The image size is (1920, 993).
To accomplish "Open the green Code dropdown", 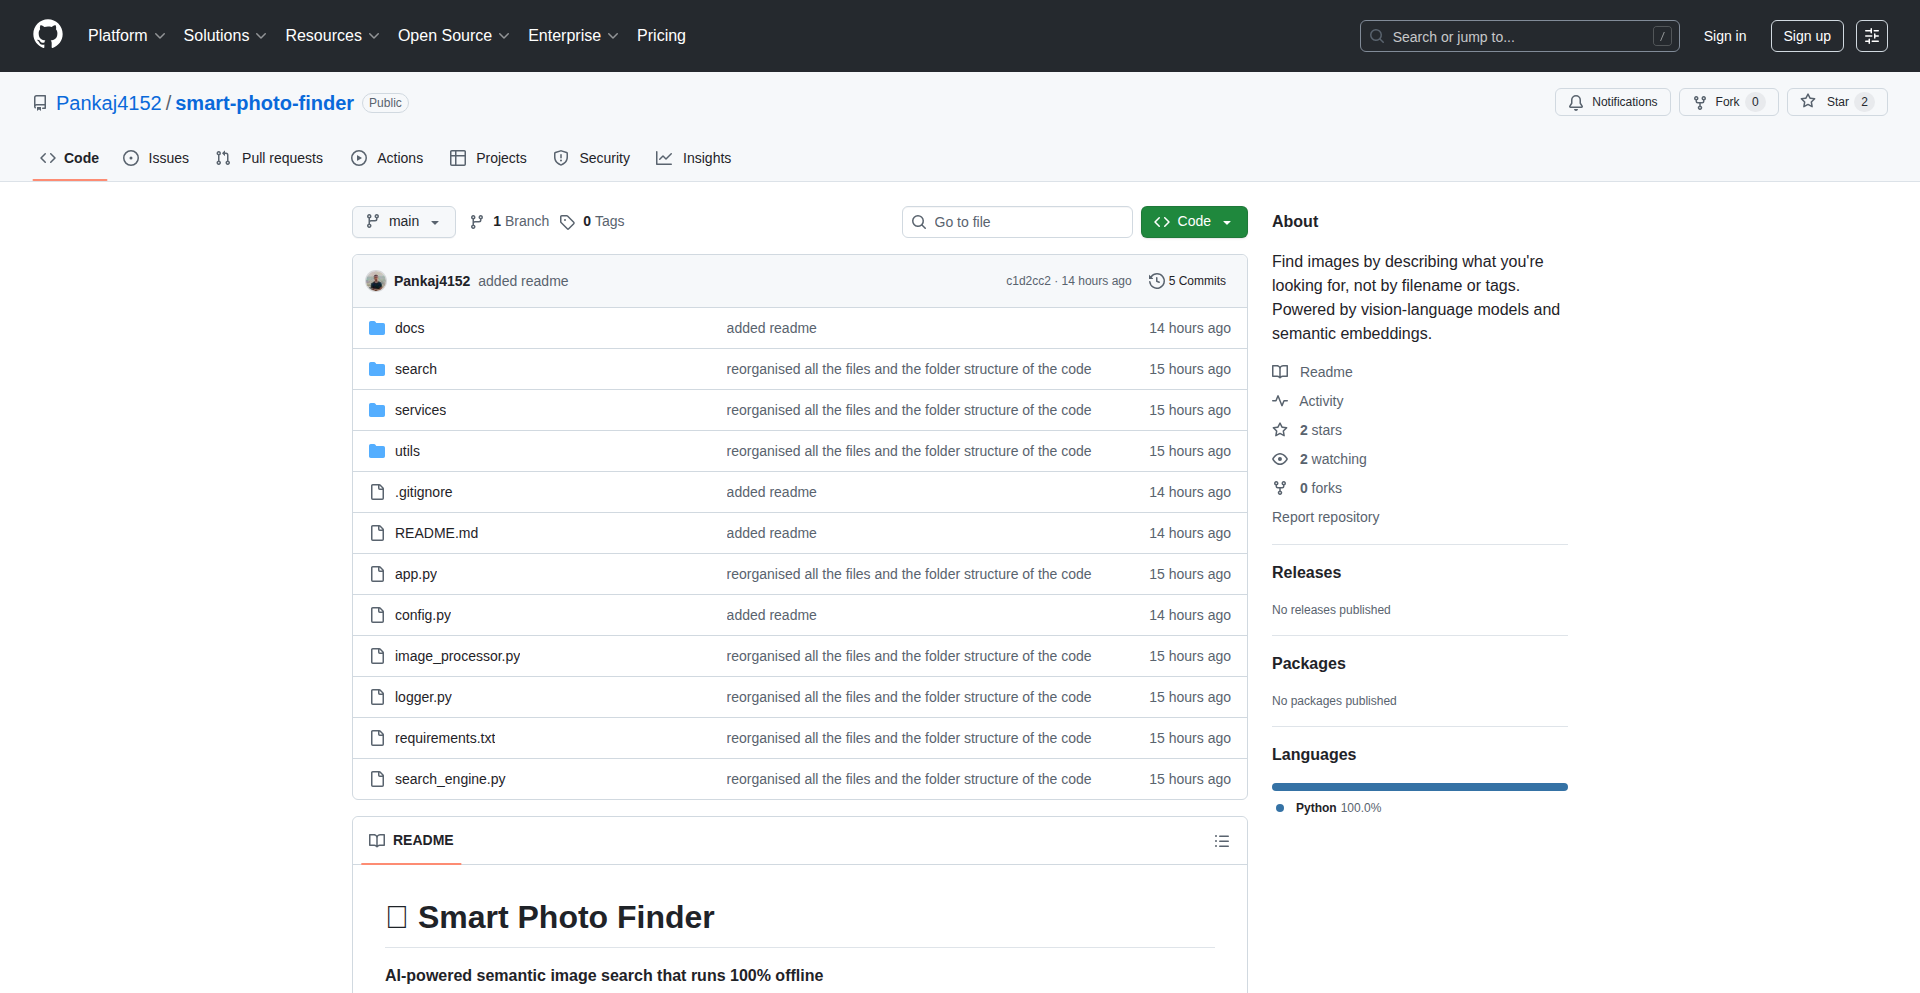I will click(x=1193, y=222).
